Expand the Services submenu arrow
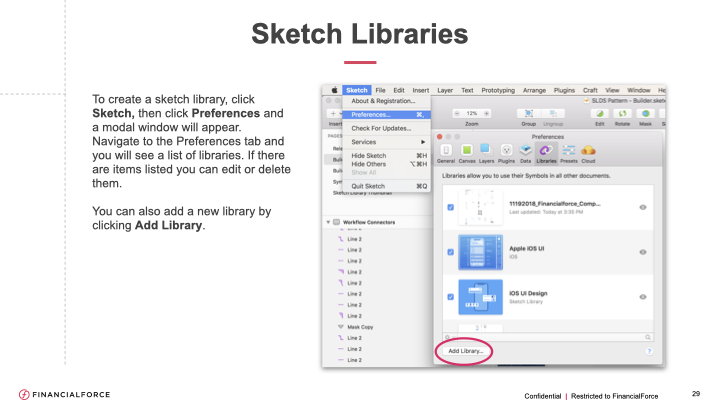The height and width of the screenshot is (405, 720). (x=423, y=142)
